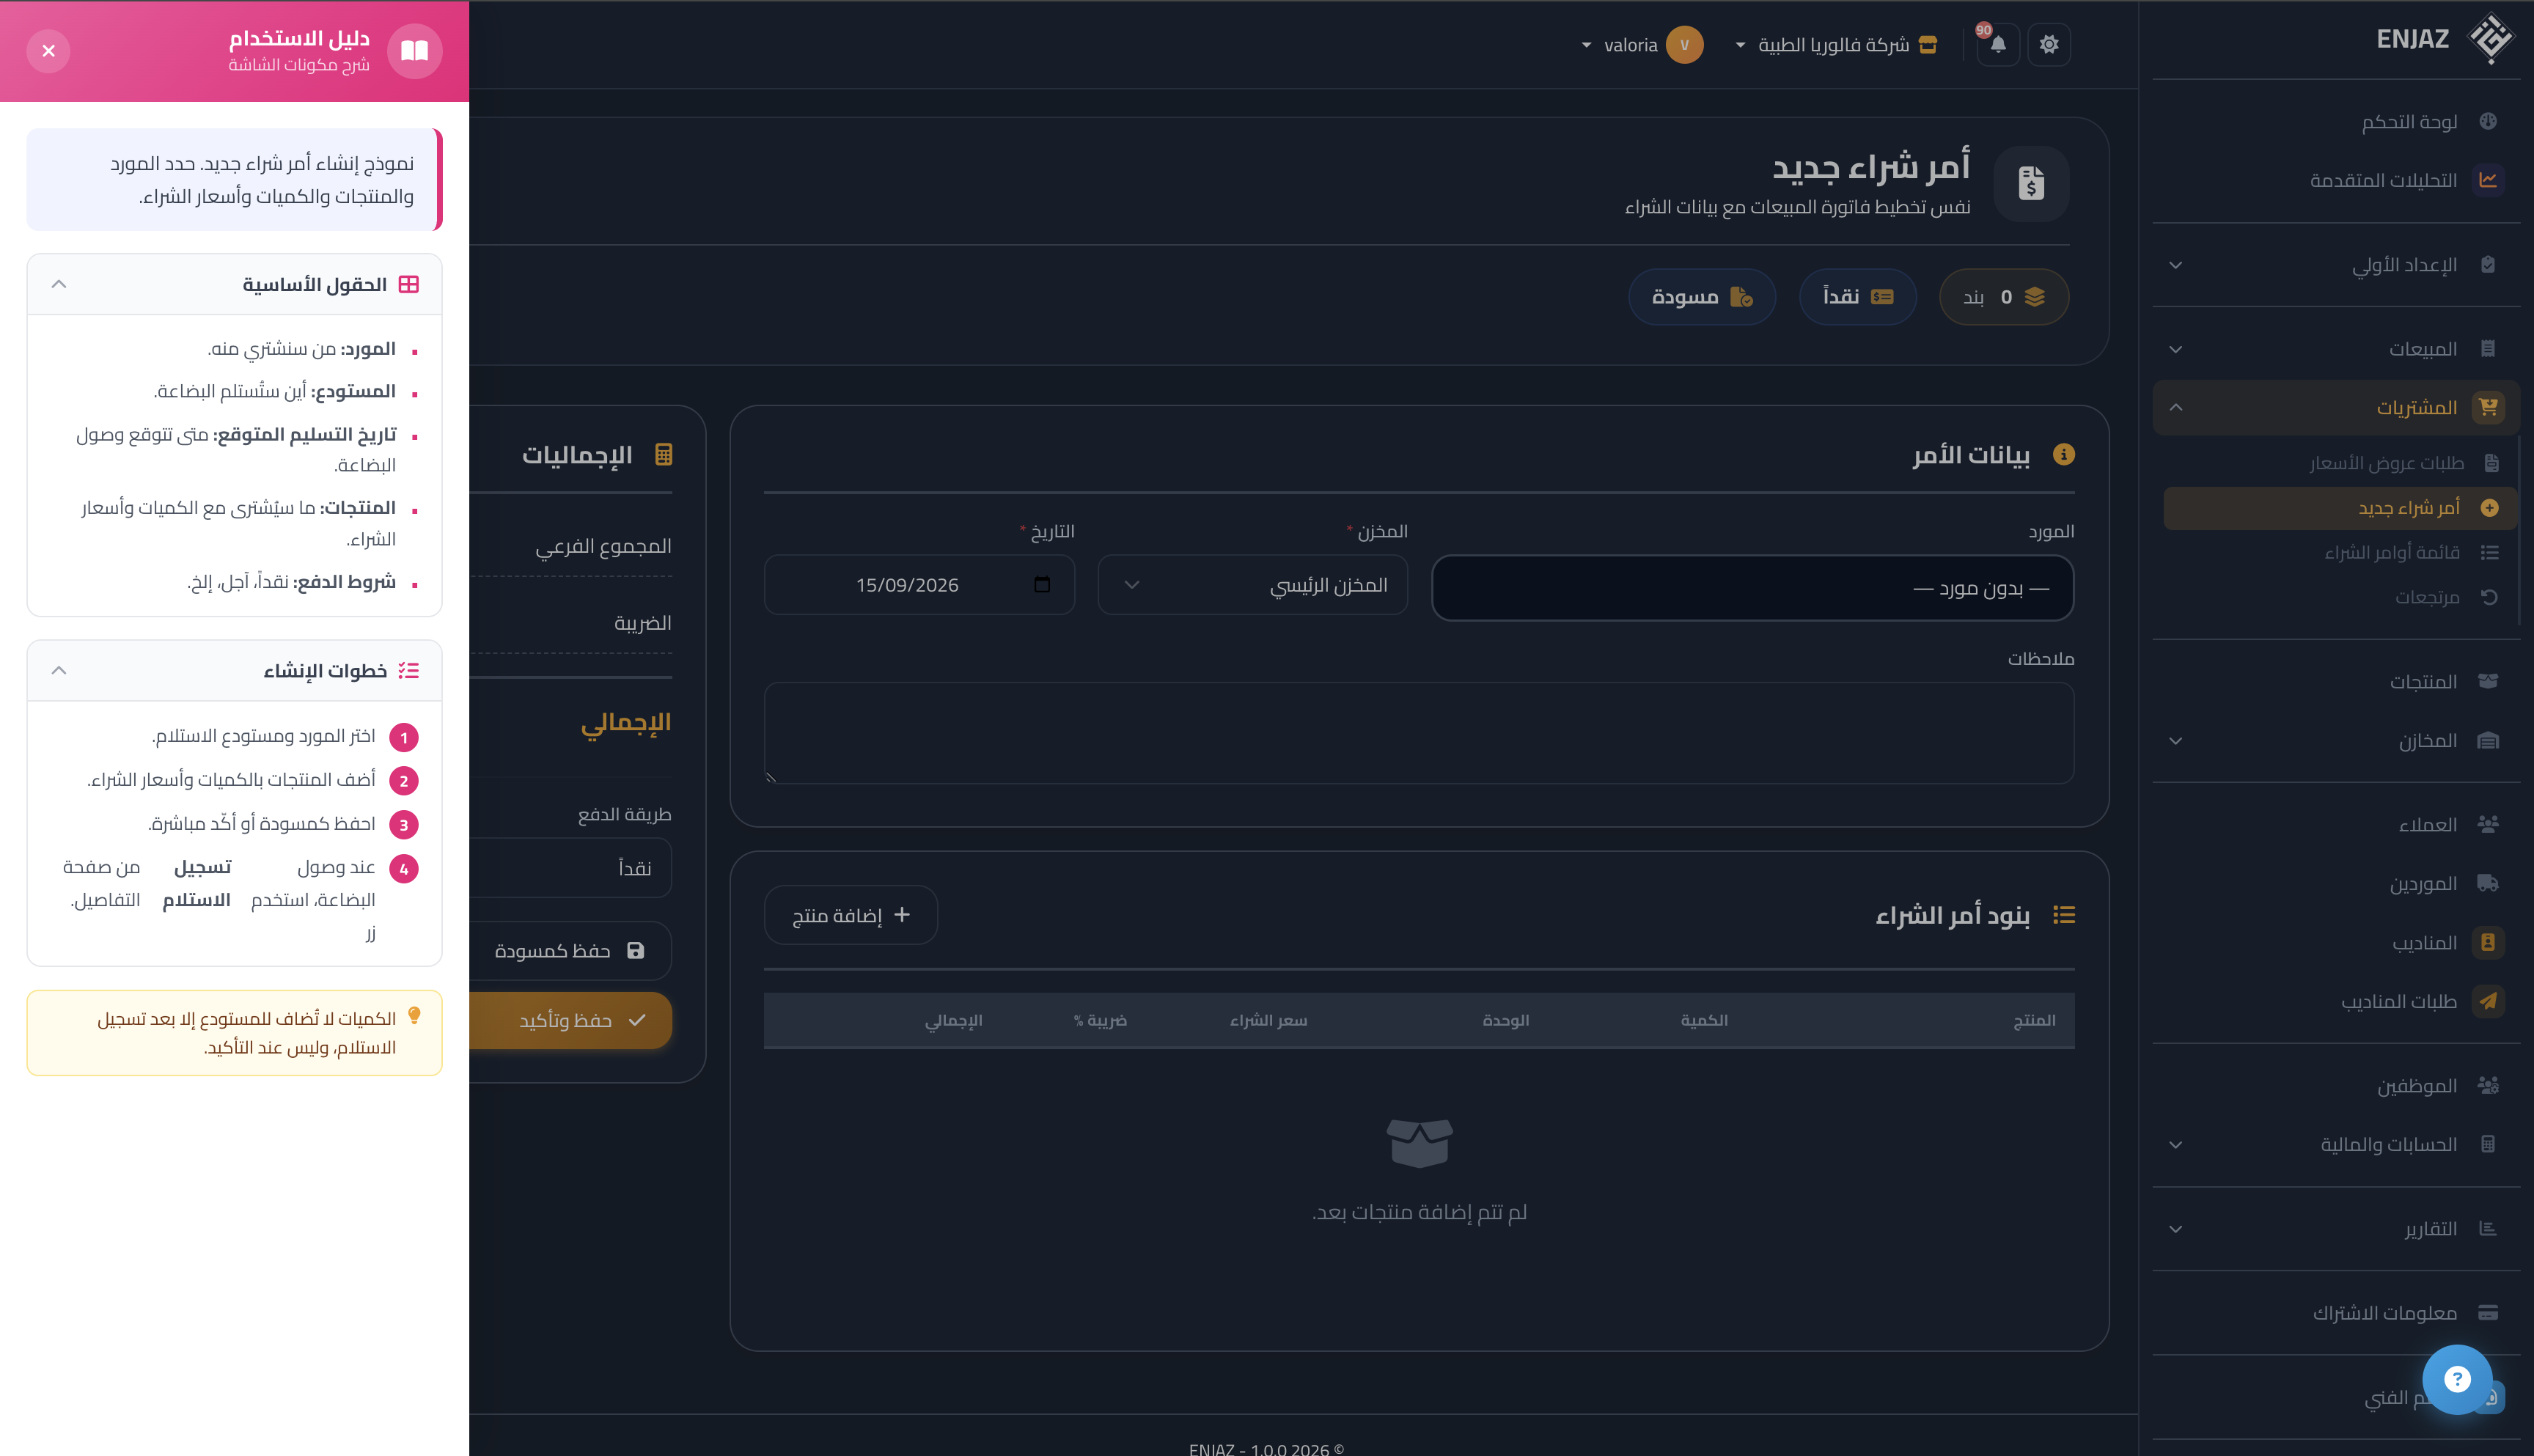The image size is (2534, 1456).
Task: Click the date calendar picker icon
Action: point(1042,584)
